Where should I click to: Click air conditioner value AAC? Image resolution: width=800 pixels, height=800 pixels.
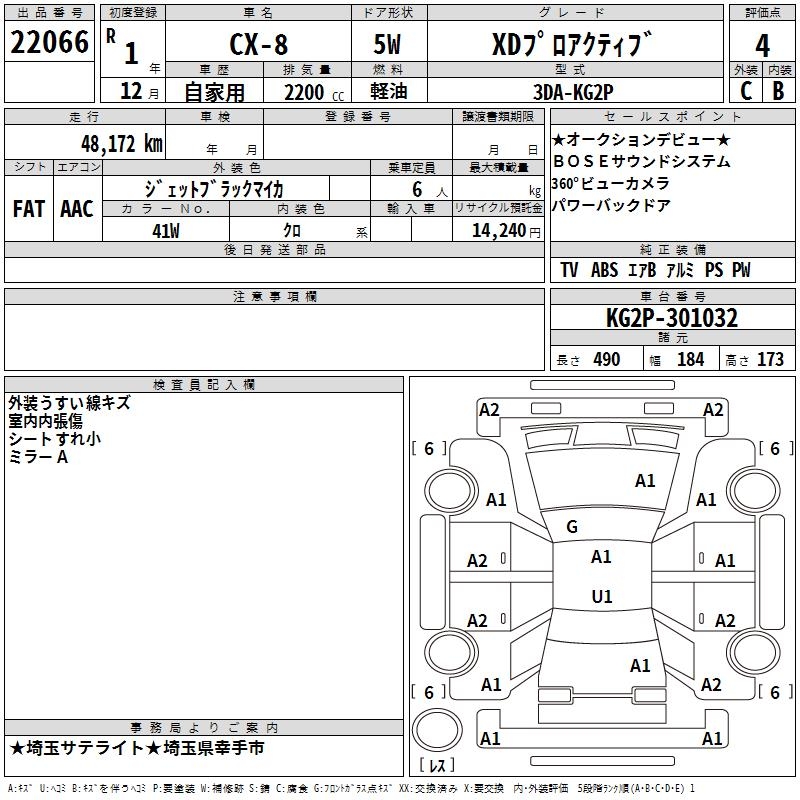(x=77, y=209)
